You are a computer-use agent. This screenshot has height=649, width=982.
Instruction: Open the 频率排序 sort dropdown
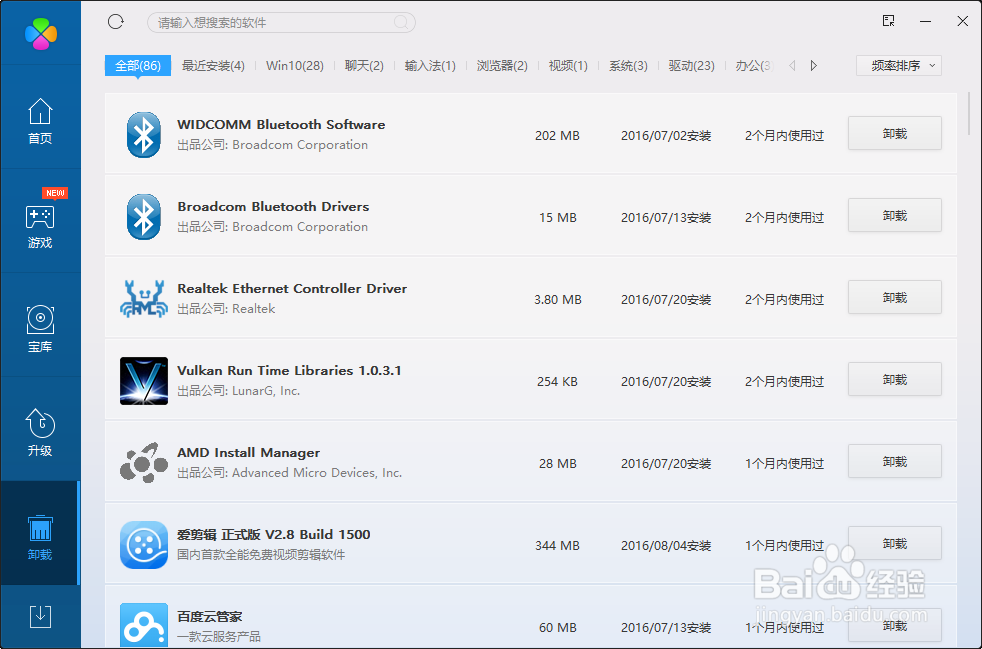pyautogui.click(x=899, y=66)
